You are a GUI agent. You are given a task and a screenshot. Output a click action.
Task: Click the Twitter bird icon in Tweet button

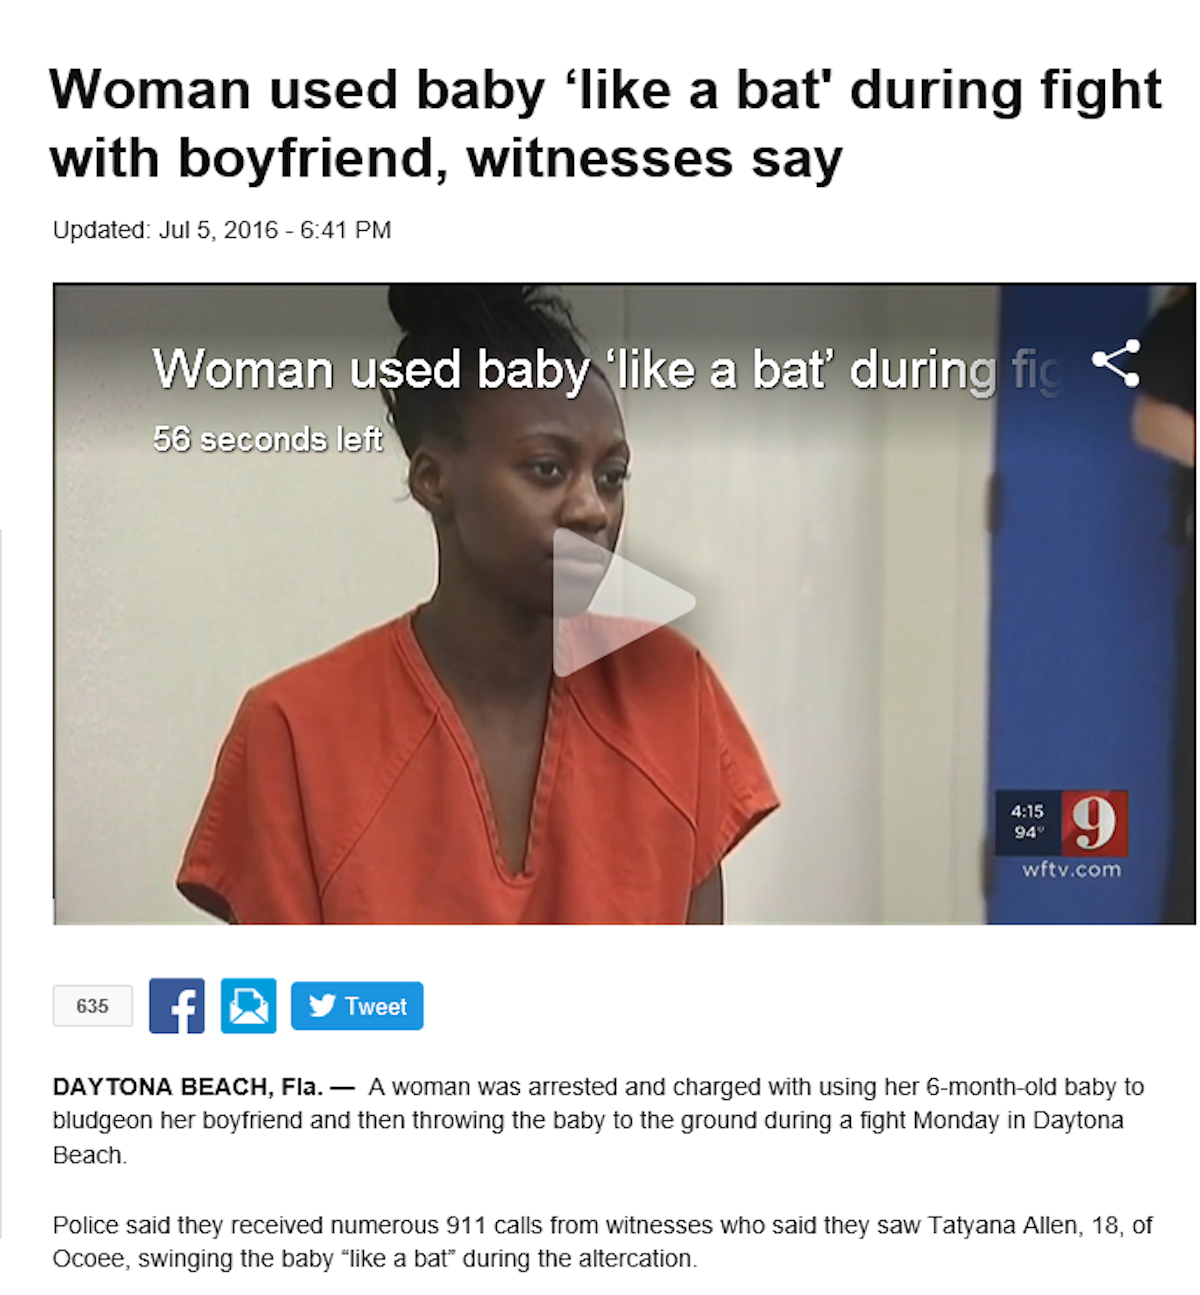tap(322, 1005)
